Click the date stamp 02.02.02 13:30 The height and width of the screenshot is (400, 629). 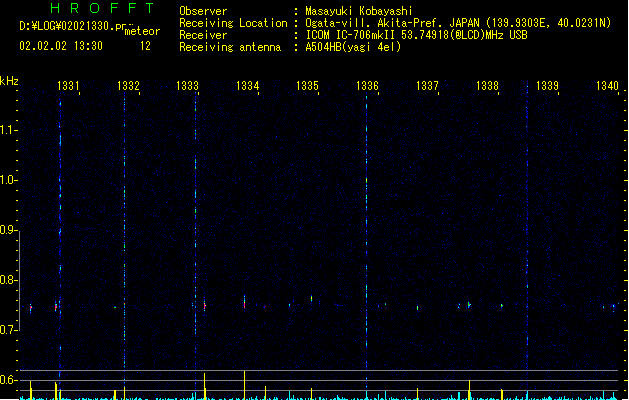click(61, 46)
